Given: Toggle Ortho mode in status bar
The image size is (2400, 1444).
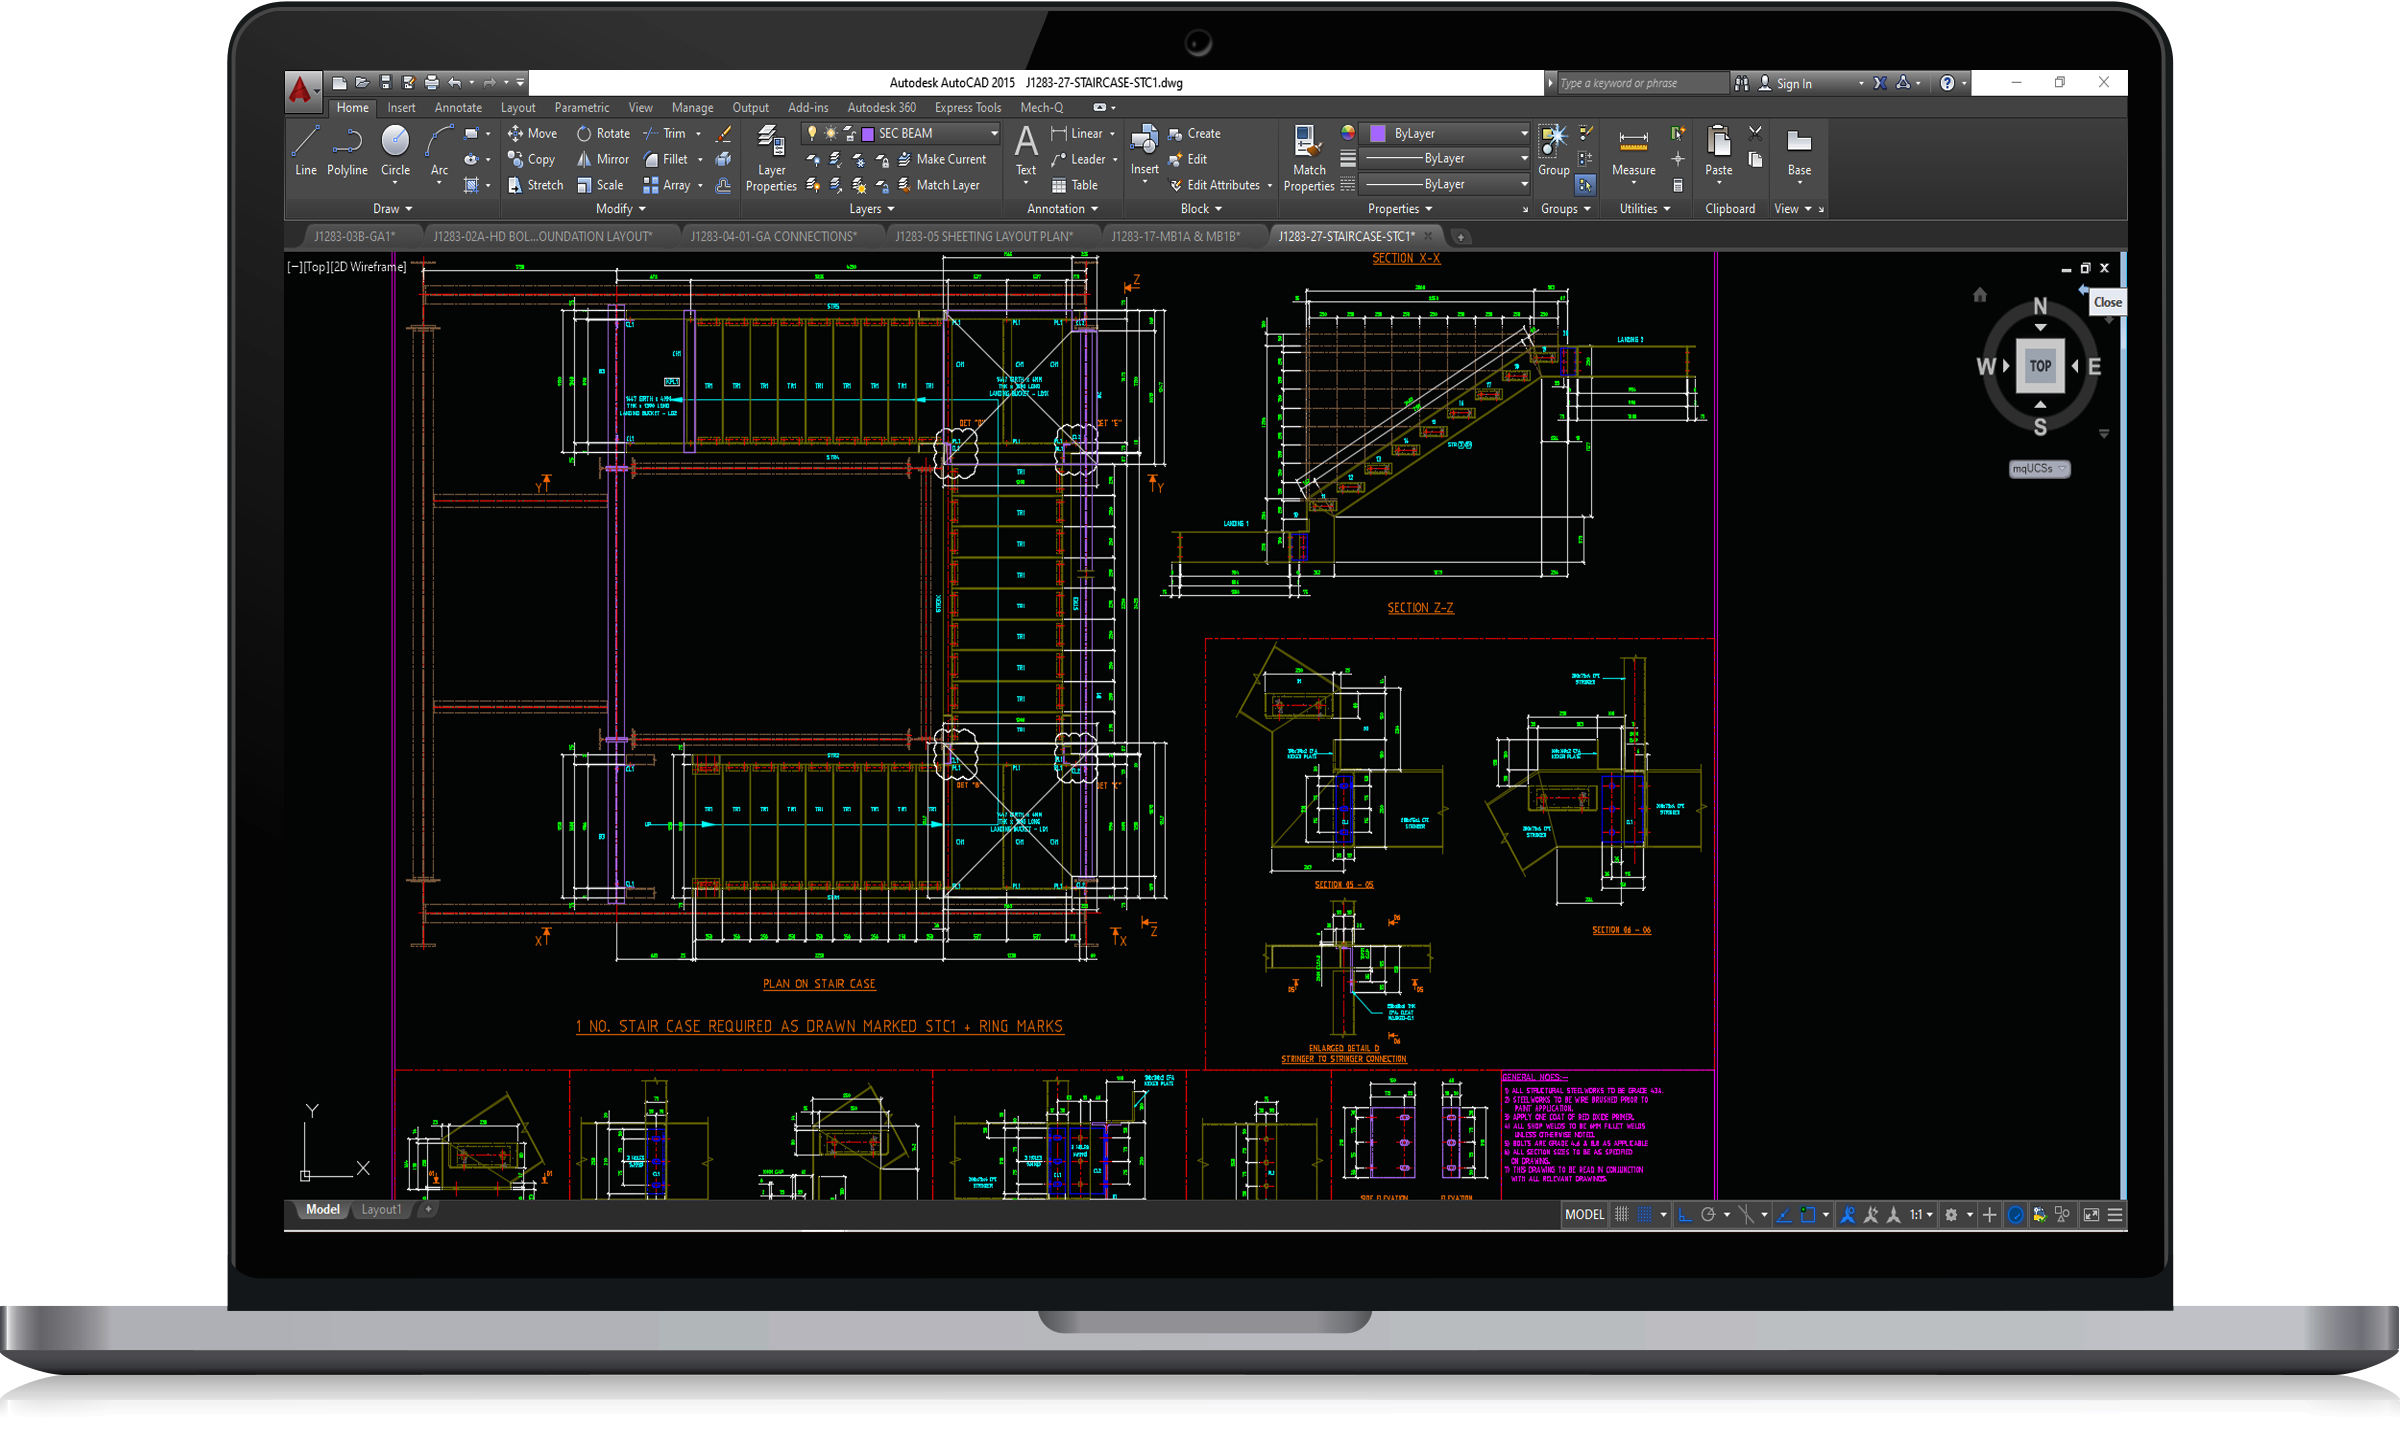Looking at the screenshot, I should (1685, 1214).
